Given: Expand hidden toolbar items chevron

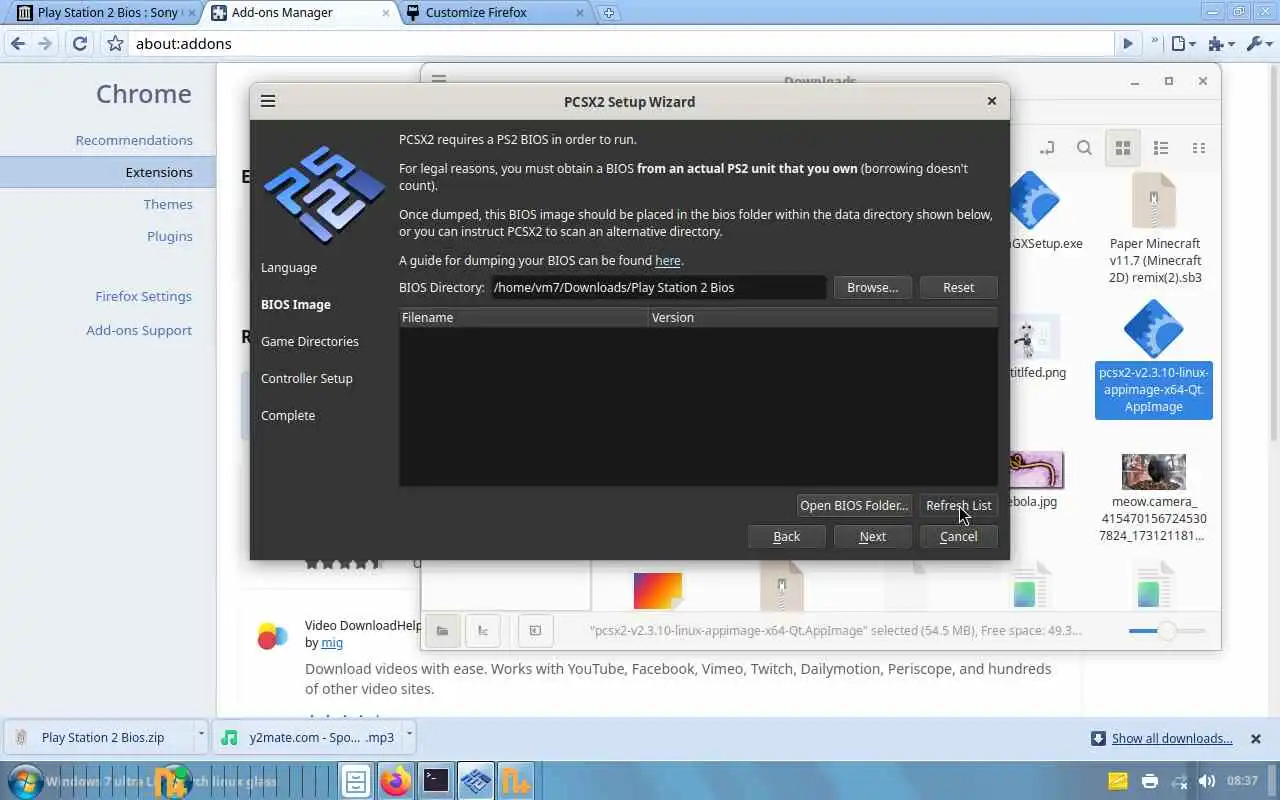Looking at the screenshot, I should click(1156, 43).
